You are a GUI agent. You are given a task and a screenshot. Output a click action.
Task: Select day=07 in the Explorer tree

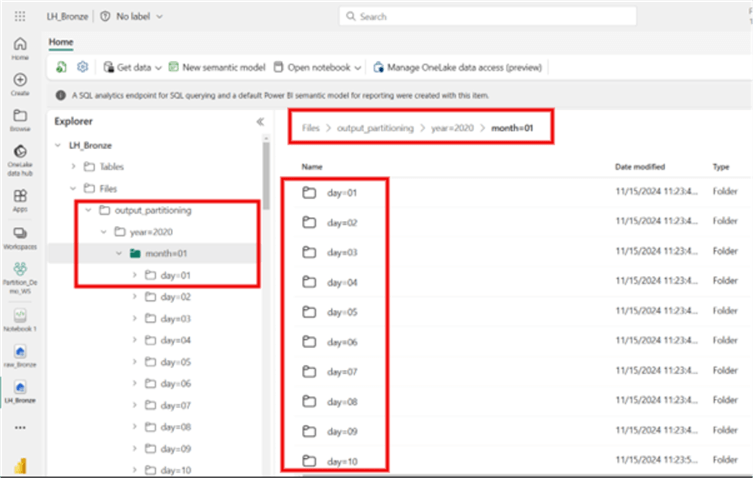[x=175, y=405]
